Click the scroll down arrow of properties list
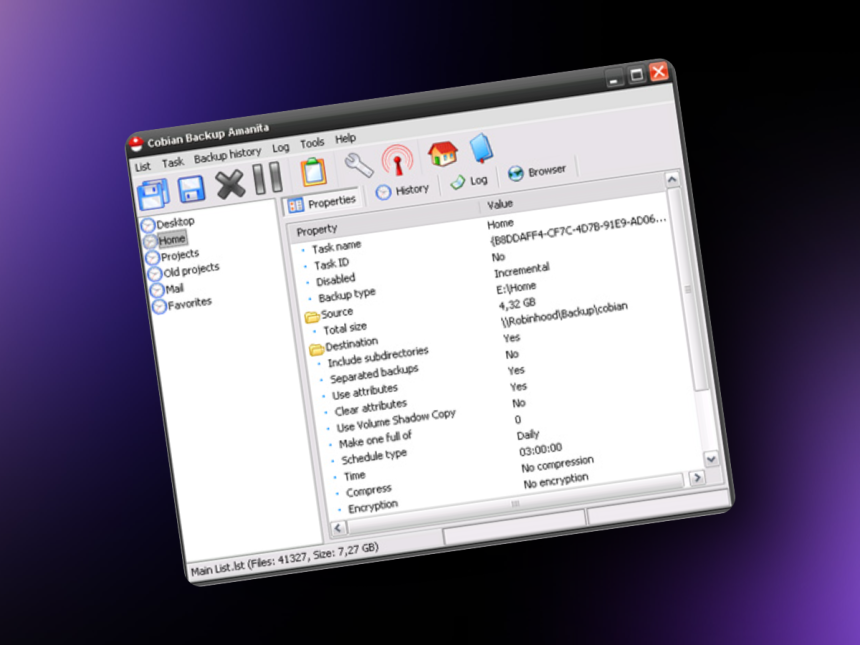 [x=711, y=459]
